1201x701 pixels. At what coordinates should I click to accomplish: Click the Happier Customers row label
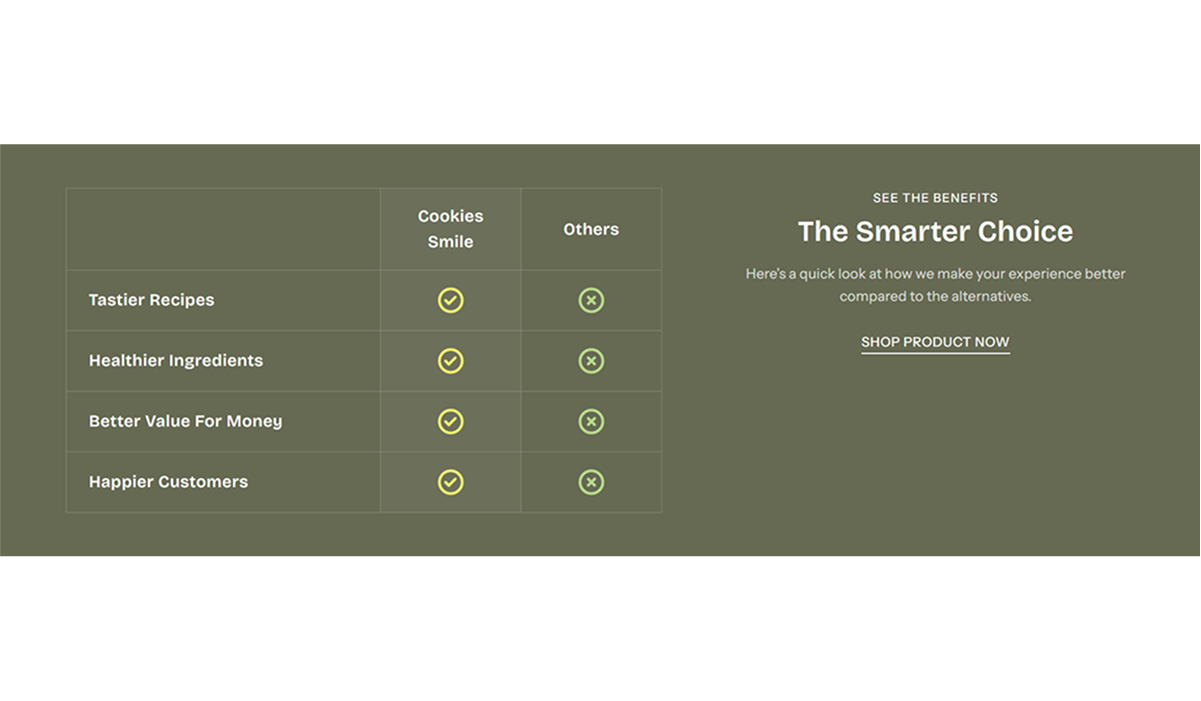tap(168, 482)
